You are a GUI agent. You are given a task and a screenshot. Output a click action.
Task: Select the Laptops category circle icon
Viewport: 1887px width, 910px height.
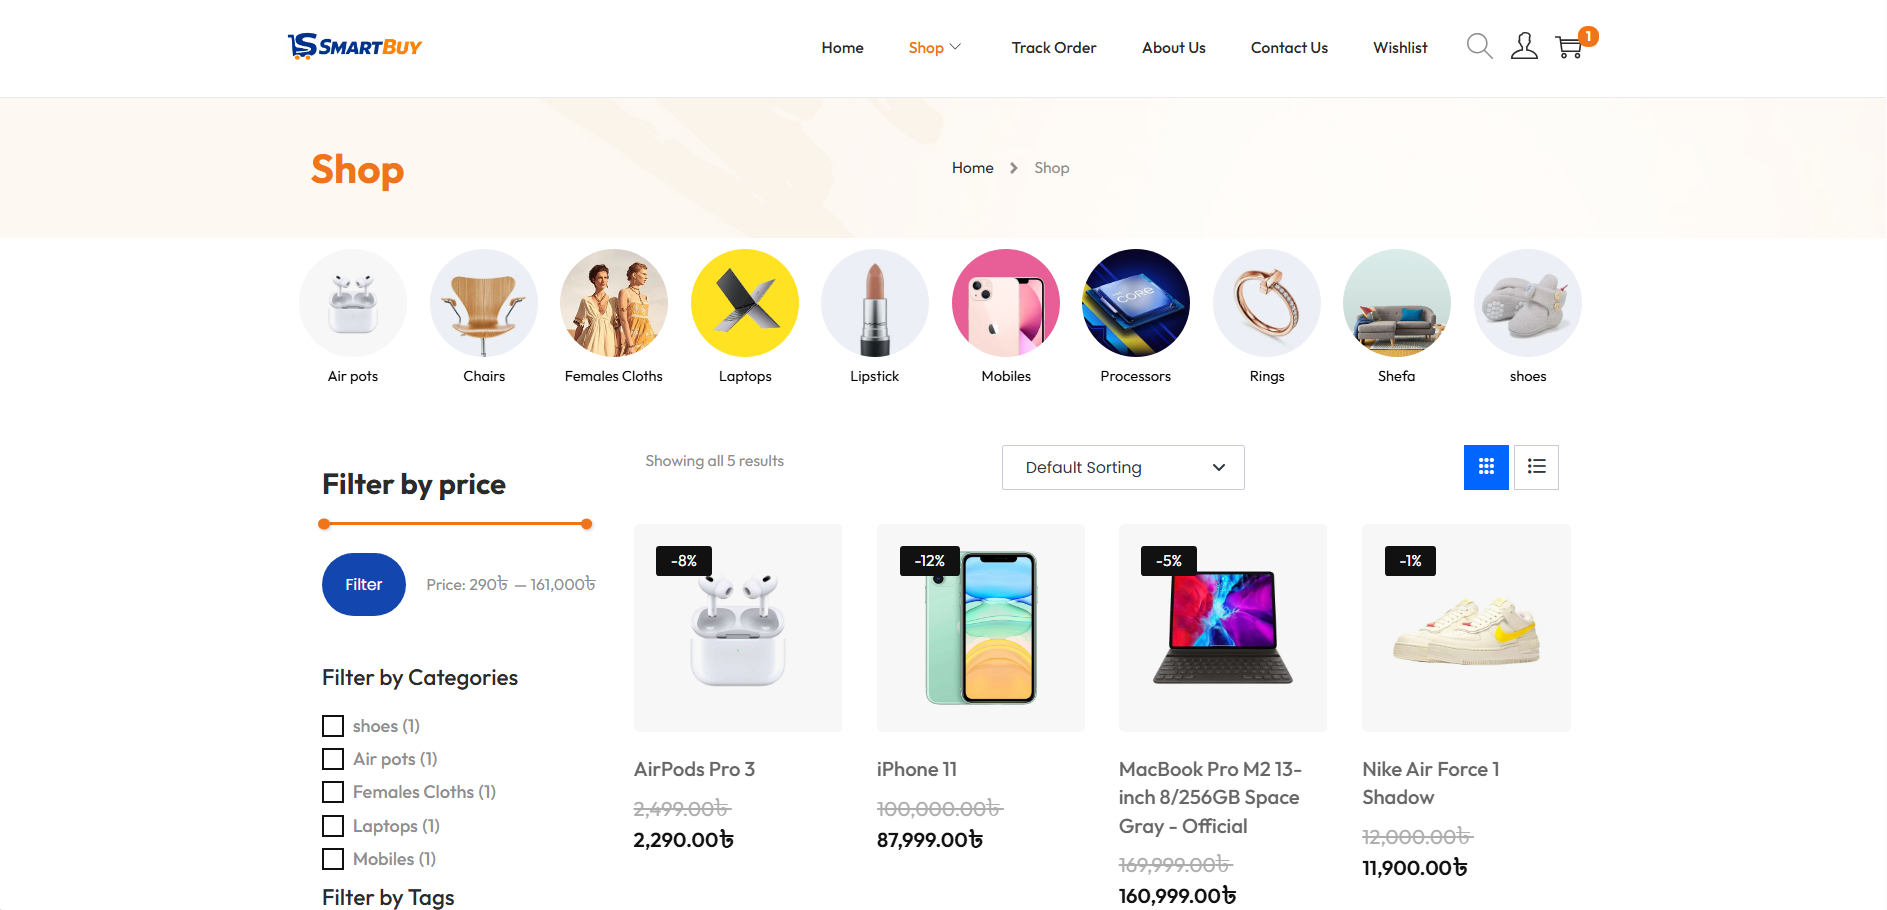[x=745, y=303]
